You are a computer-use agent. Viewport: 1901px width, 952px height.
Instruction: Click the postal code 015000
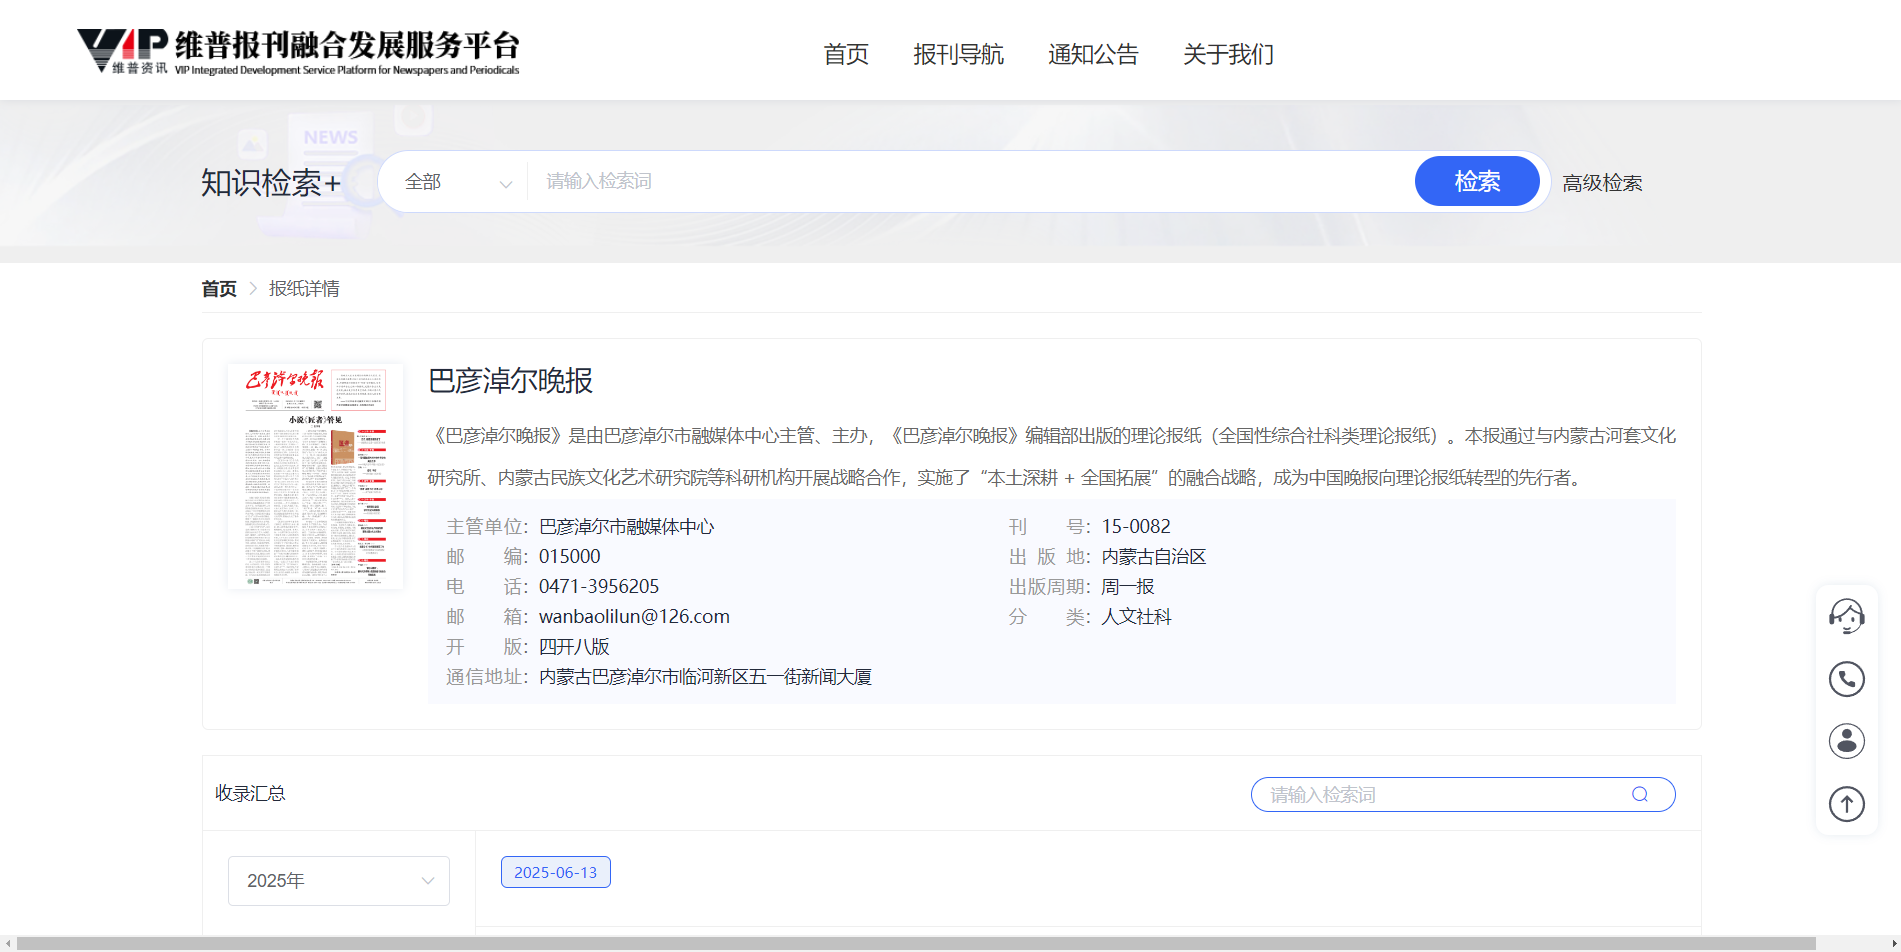pos(570,557)
